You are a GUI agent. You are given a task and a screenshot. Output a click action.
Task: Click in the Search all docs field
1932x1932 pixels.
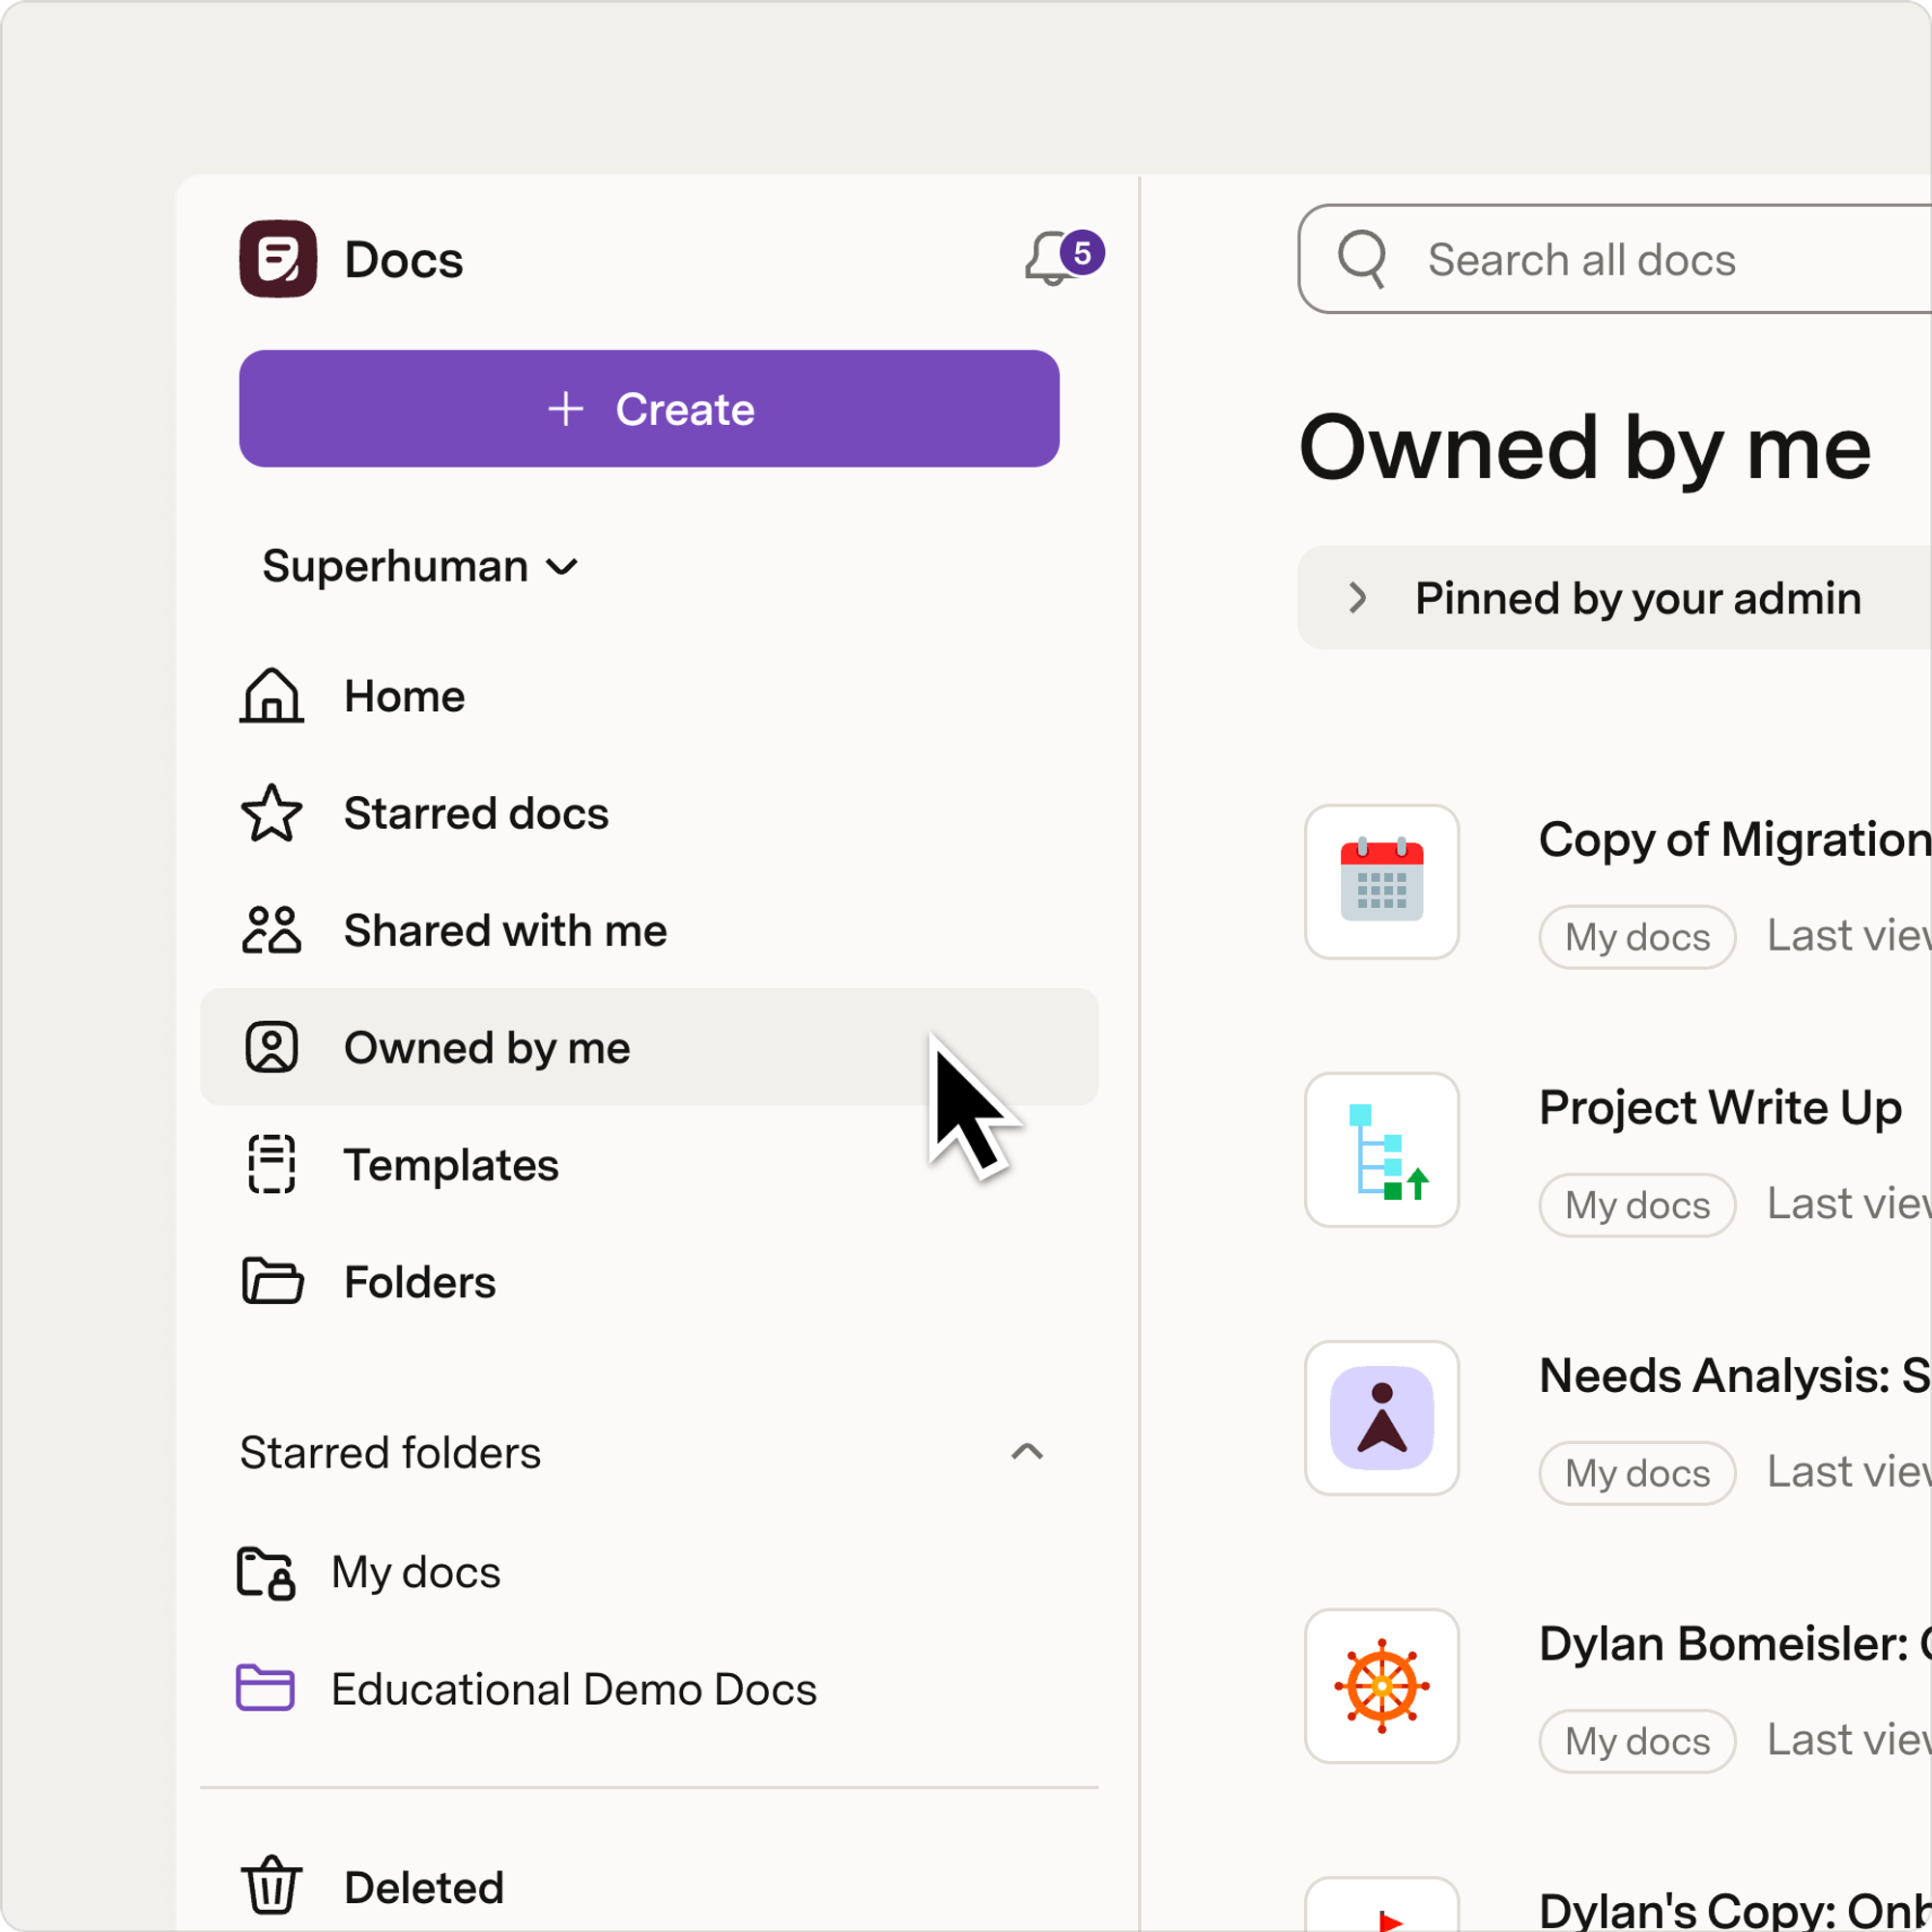(1615, 259)
